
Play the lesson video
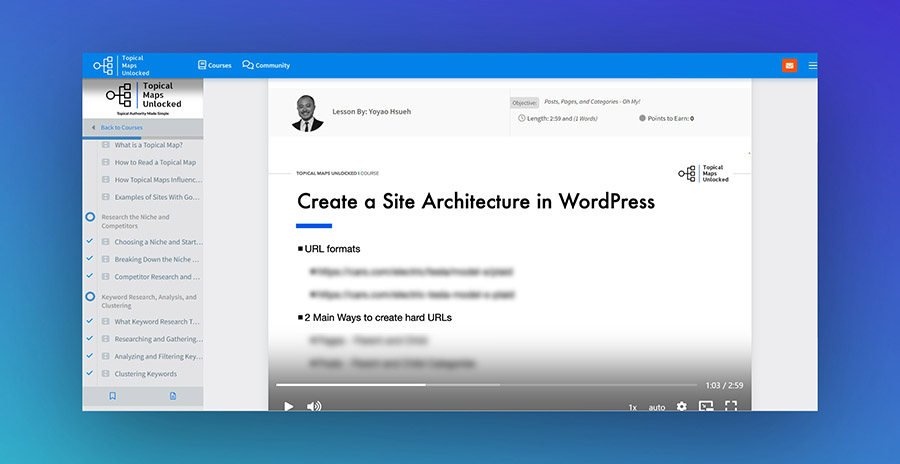coord(289,407)
